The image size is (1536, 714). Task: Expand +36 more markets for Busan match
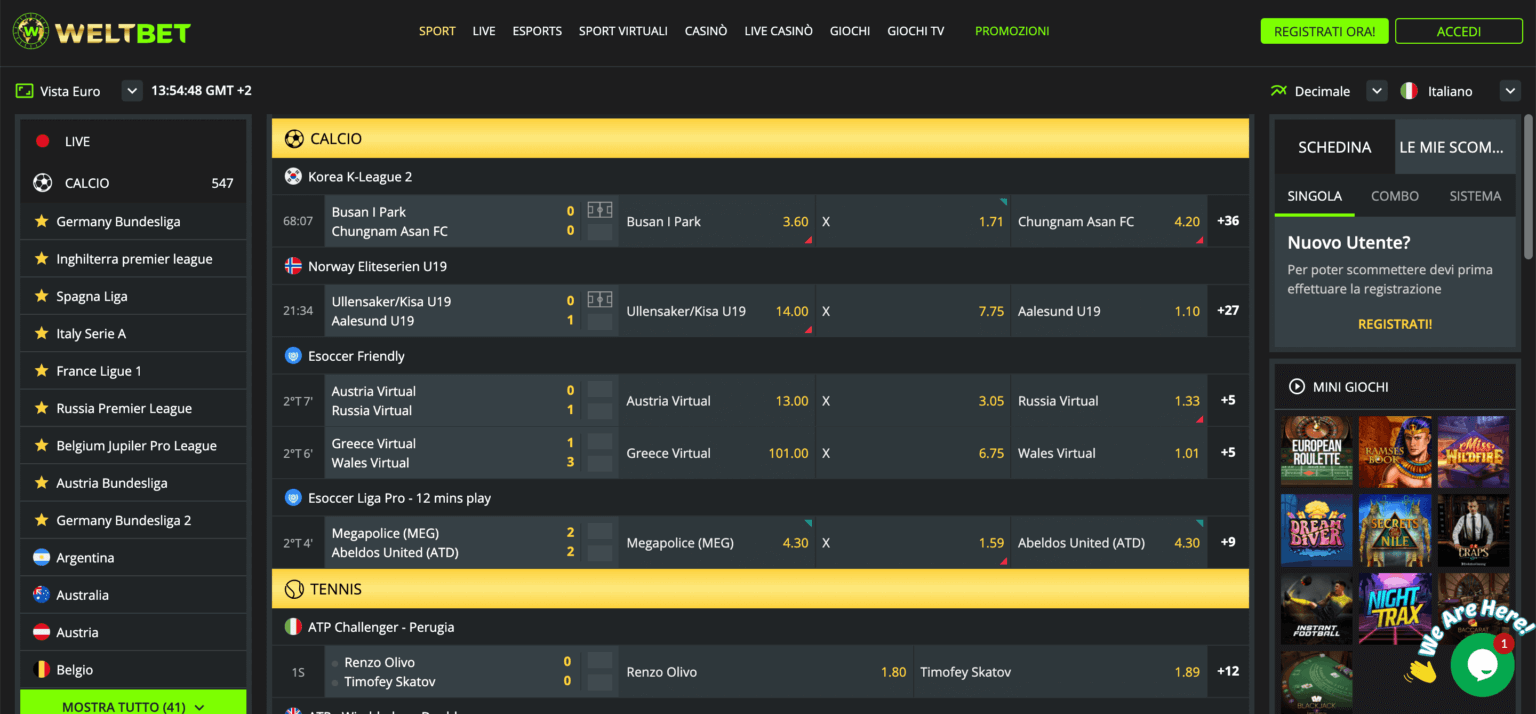click(1228, 221)
